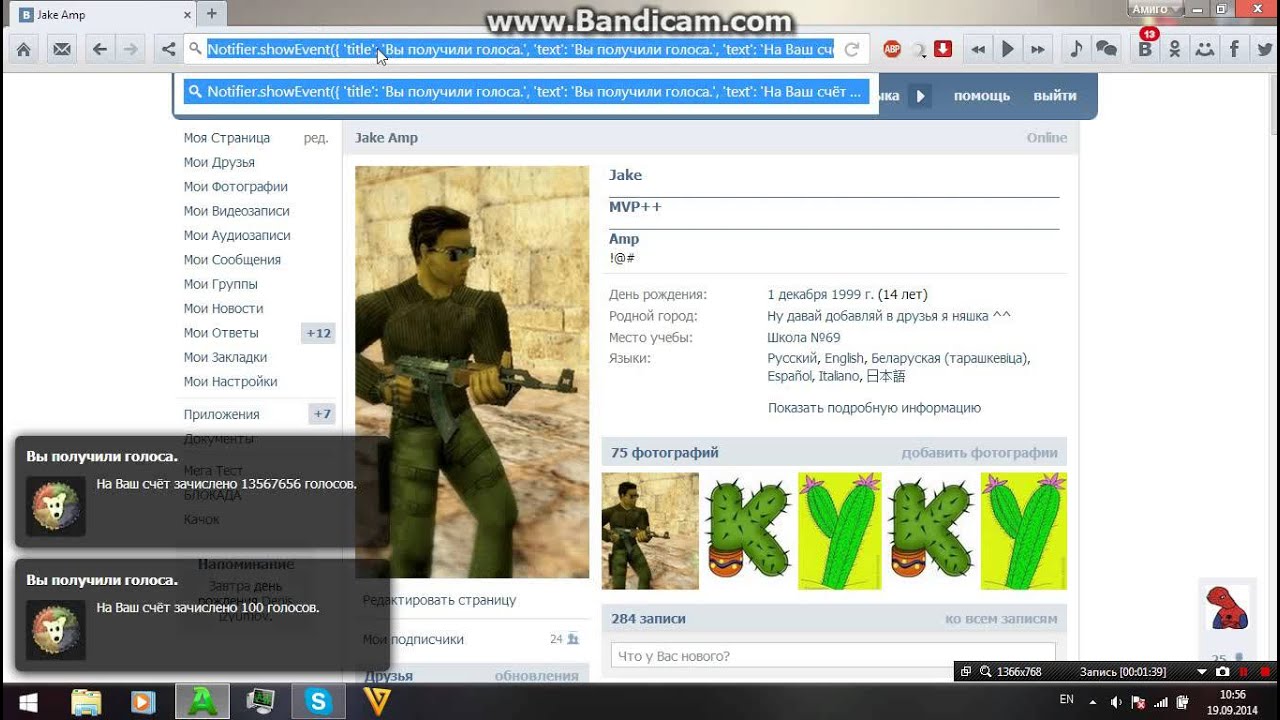The width and height of the screenshot is (1280, 720).
Task: Open the 75 фотографий section header
Action: tap(665, 453)
